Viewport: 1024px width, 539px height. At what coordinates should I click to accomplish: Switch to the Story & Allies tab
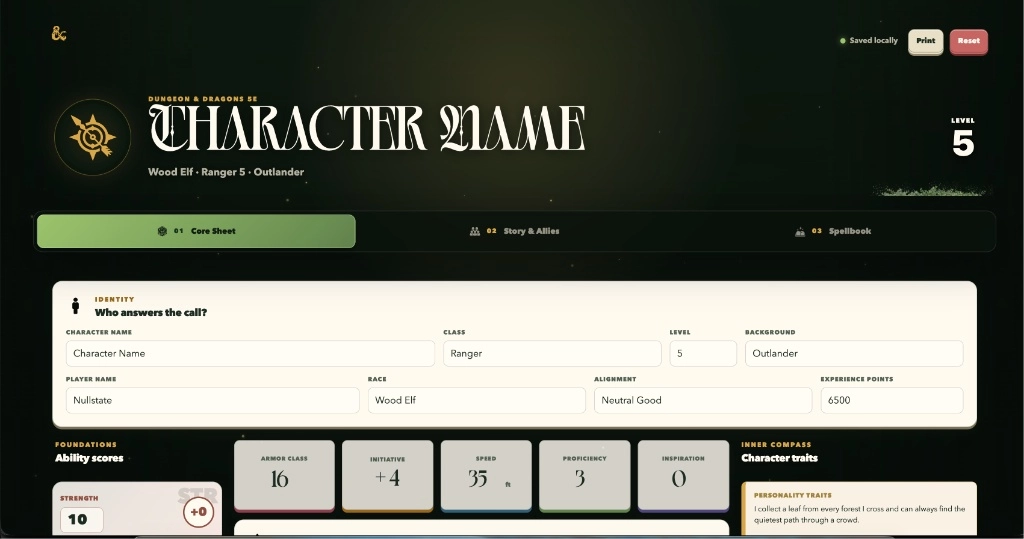(x=515, y=231)
